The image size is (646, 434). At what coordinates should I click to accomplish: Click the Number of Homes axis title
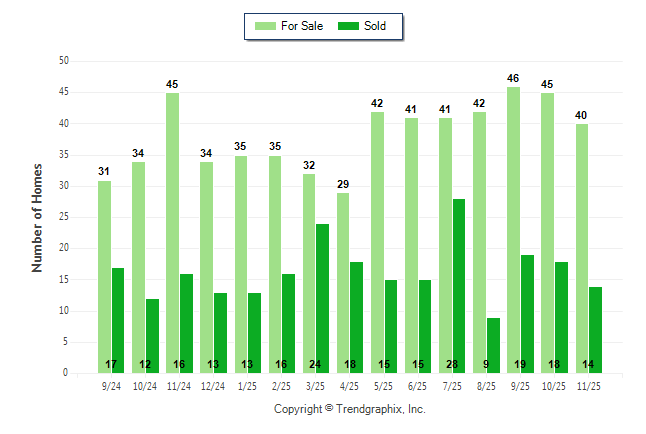[x=37, y=217]
